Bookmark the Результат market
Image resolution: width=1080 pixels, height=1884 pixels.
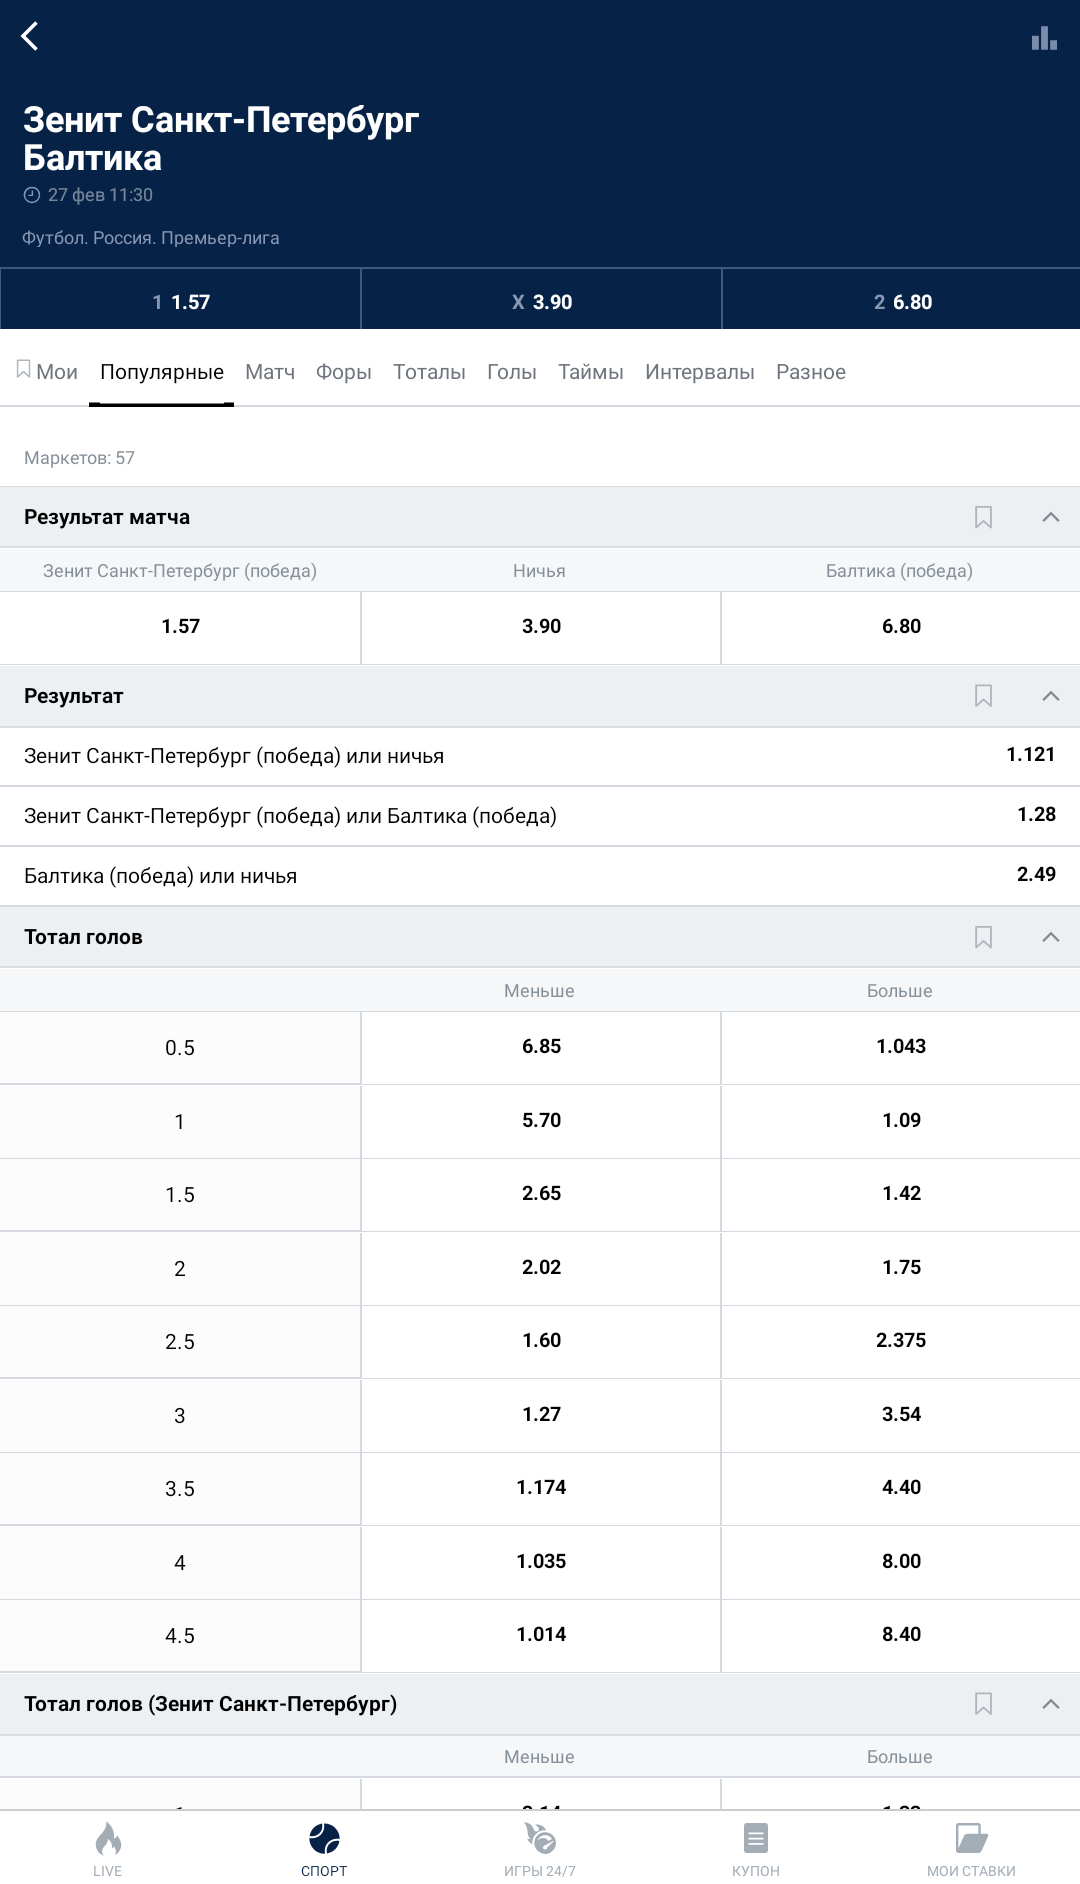[x=983, y=696]
